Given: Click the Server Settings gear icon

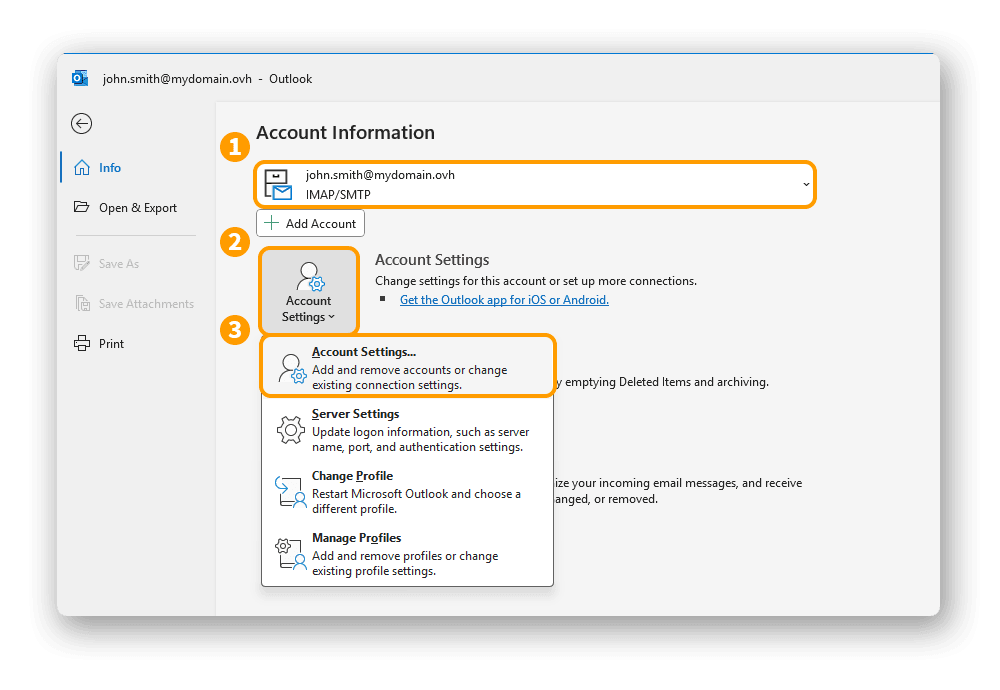Looking at the screenshot, I should (291, 430).
